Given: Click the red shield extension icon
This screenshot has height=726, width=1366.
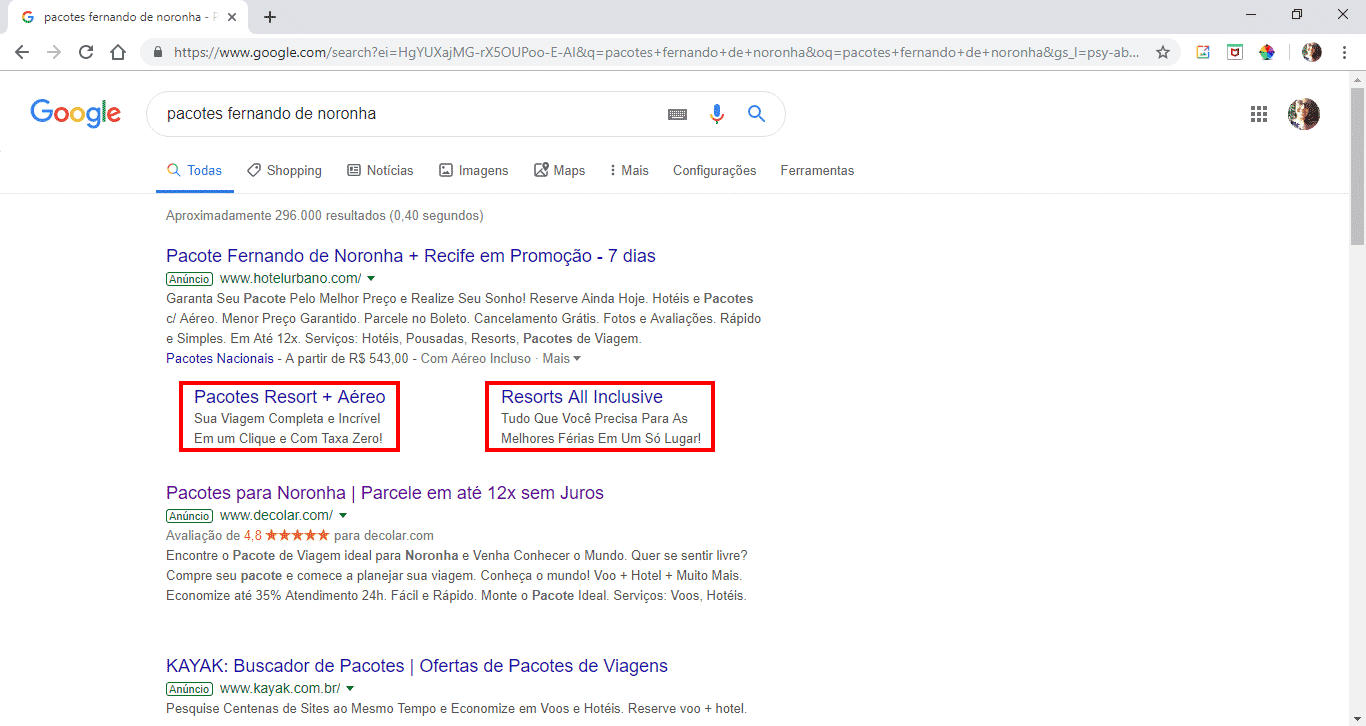Looking at the screenshot, I should tap(1235, 52).
